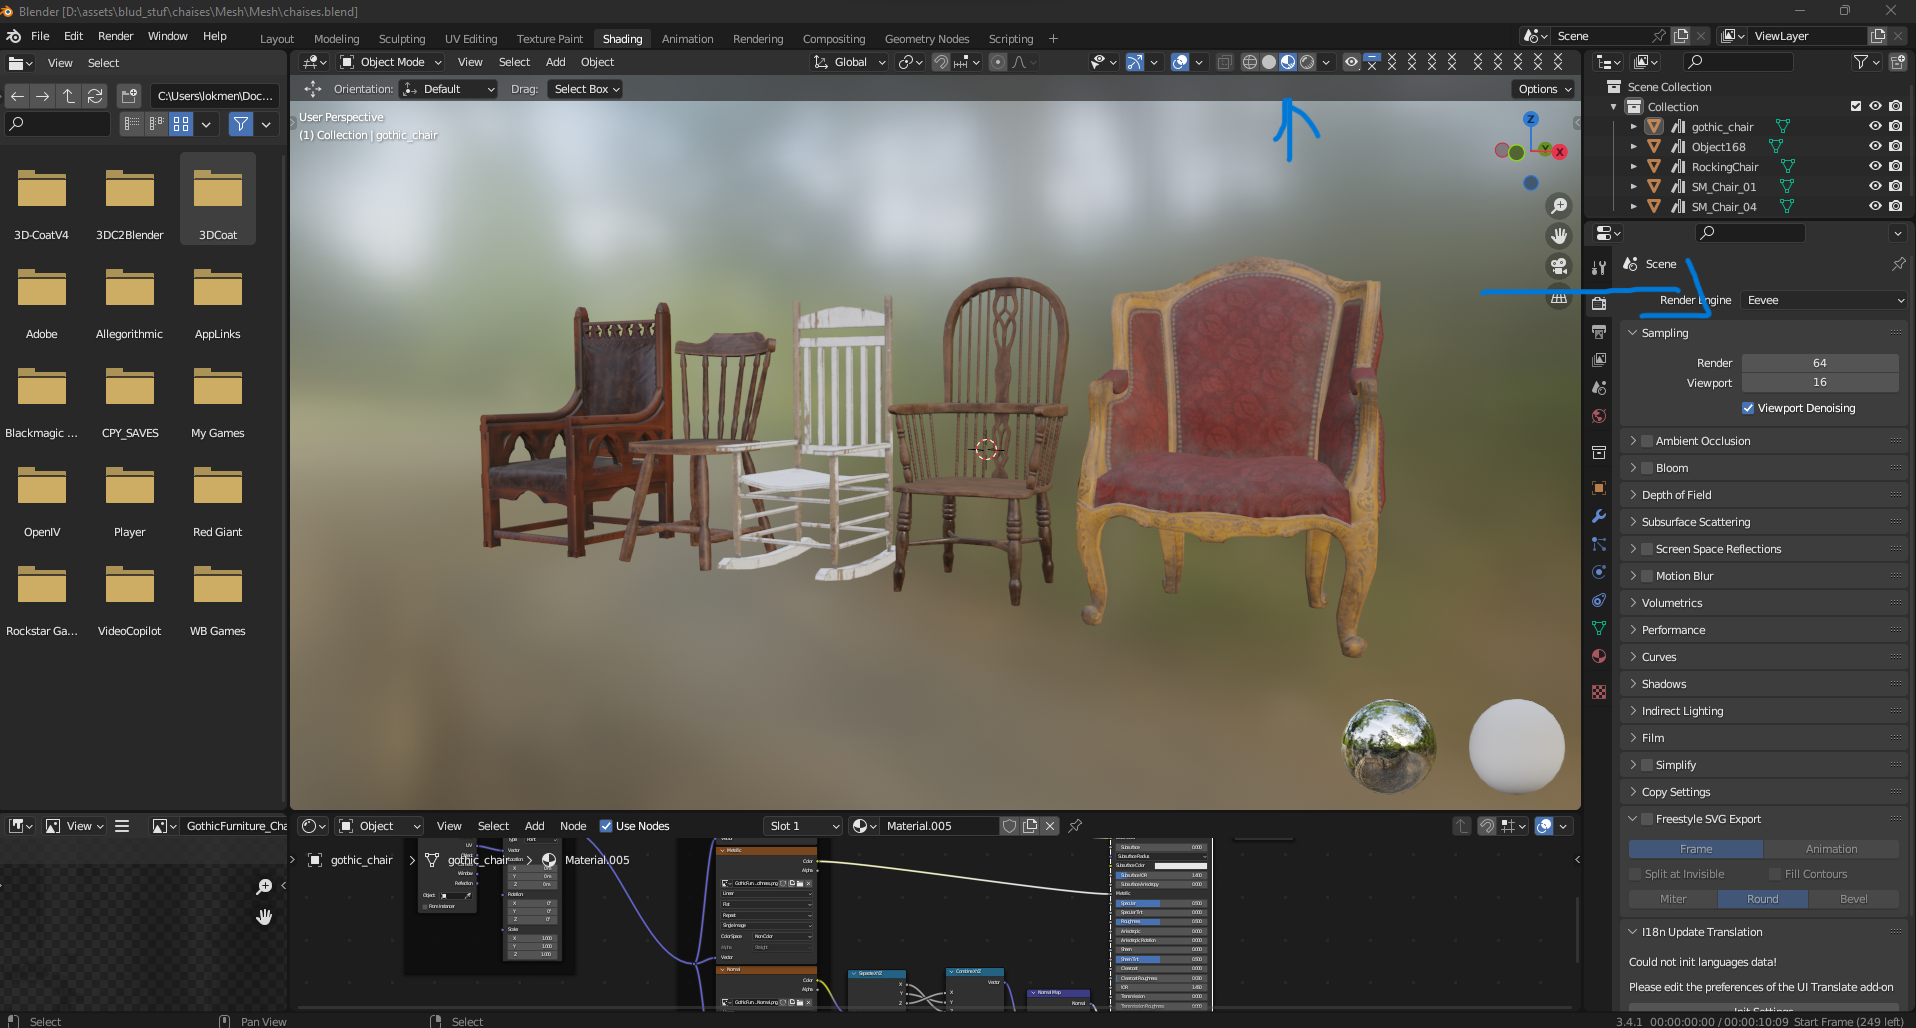Activate the viewport Zoom magnifier icon
Screen dimensions: 1916x1028
point(1559,205)
